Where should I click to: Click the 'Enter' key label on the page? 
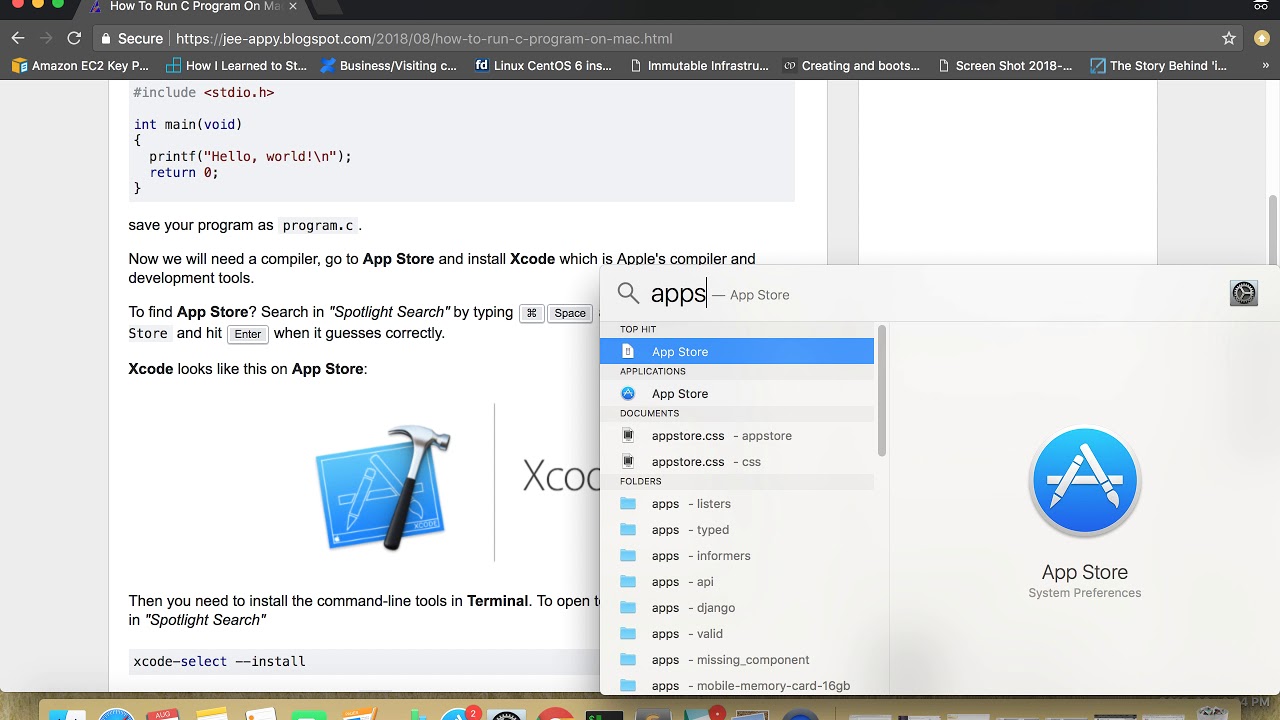248,334
